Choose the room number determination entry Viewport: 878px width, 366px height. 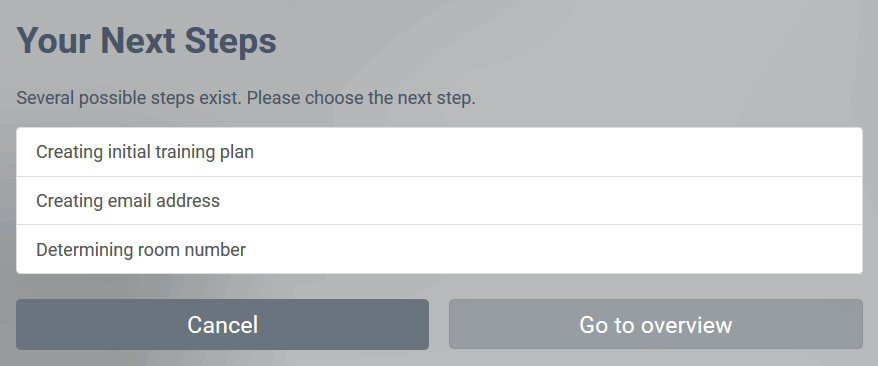tap(439, 250)
